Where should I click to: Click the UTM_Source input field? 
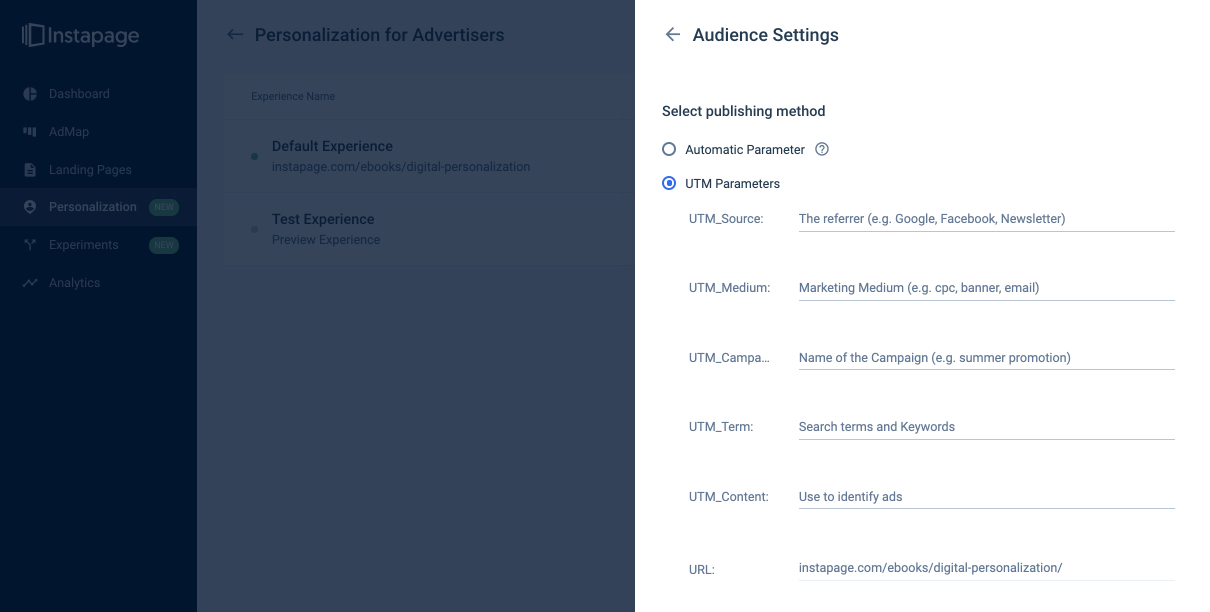985,219
